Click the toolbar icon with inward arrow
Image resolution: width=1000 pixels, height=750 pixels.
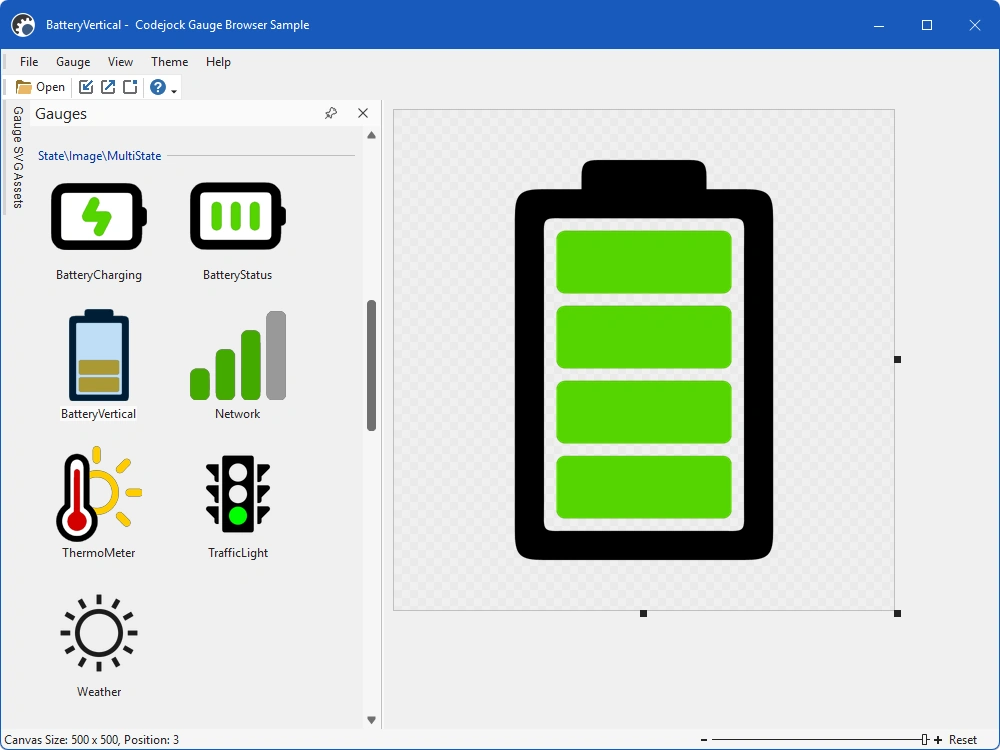click(x=85, y=87)
